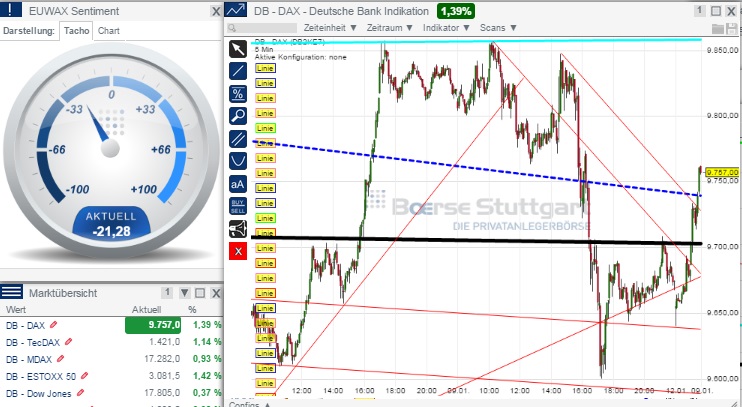Screen dimensions: 742x407
Task: Click the chart line icon beside DB - DAX title
Action: (x=235, y=10)
